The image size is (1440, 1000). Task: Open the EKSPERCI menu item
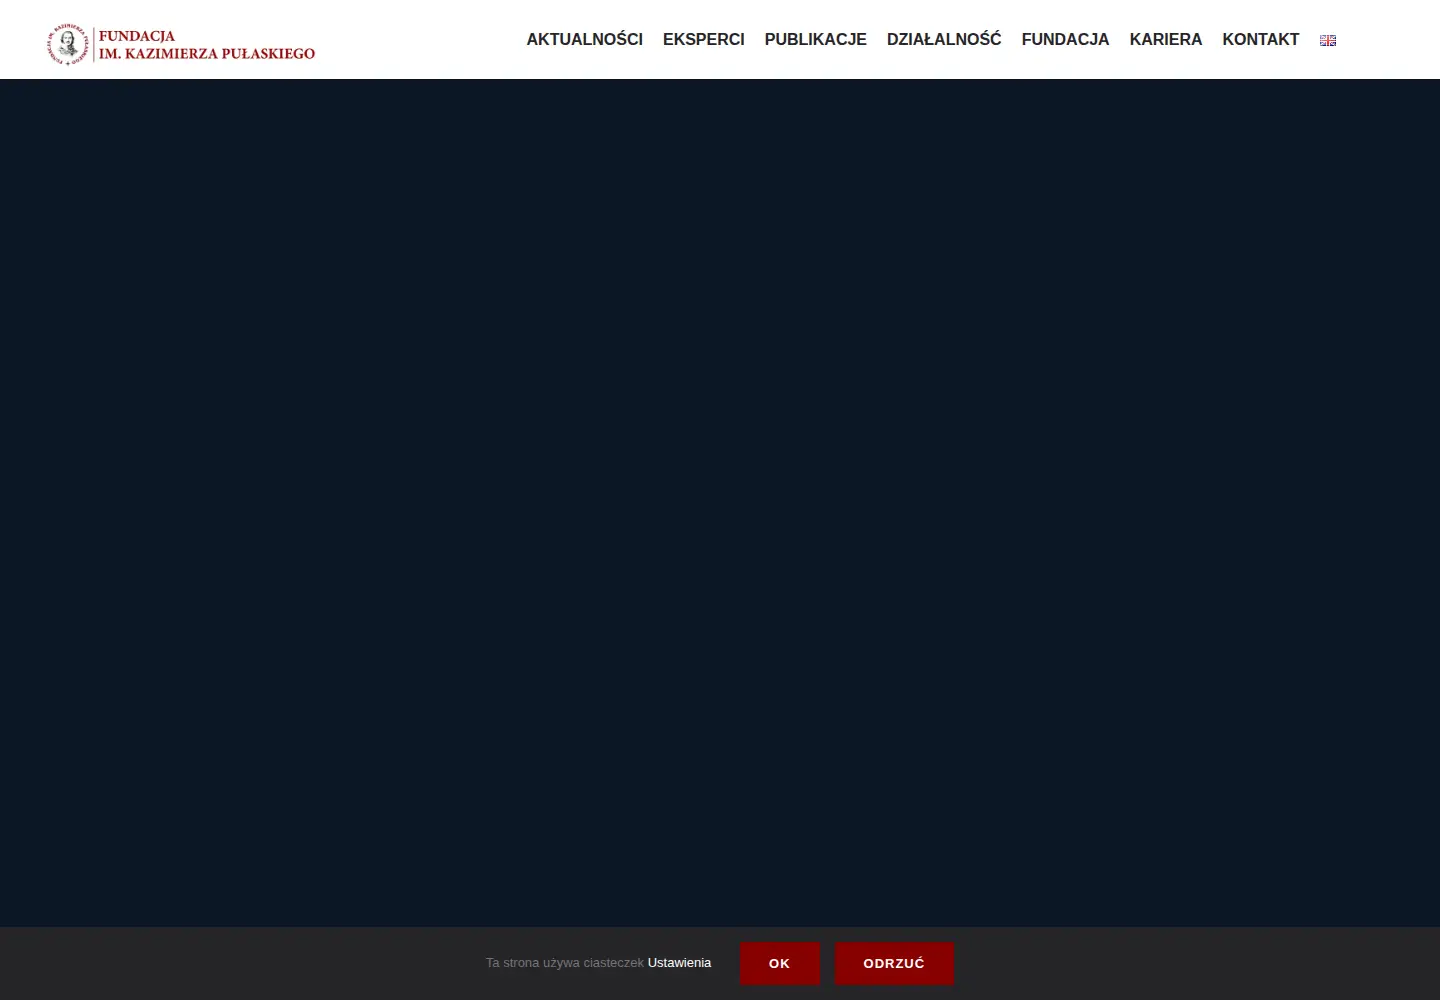coord(704,39)
